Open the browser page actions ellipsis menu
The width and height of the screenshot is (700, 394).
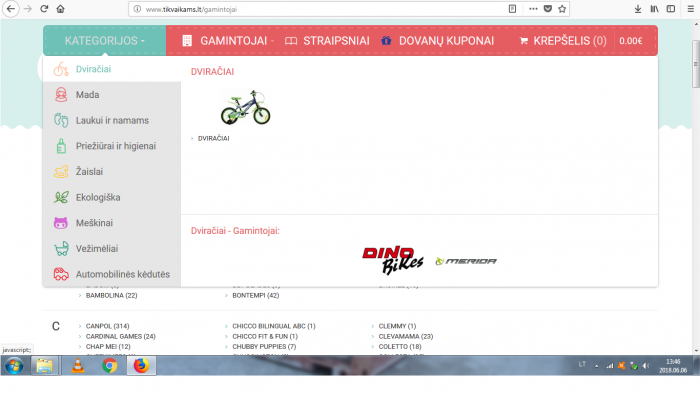click(x=533, y=9)
